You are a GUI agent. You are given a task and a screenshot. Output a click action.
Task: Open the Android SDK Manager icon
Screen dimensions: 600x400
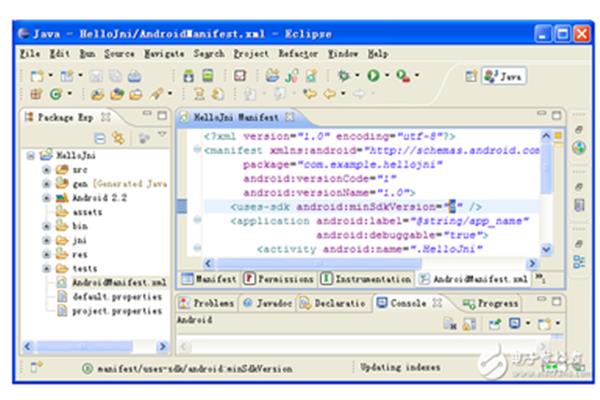pyautogui.click(x=188, y=76)
